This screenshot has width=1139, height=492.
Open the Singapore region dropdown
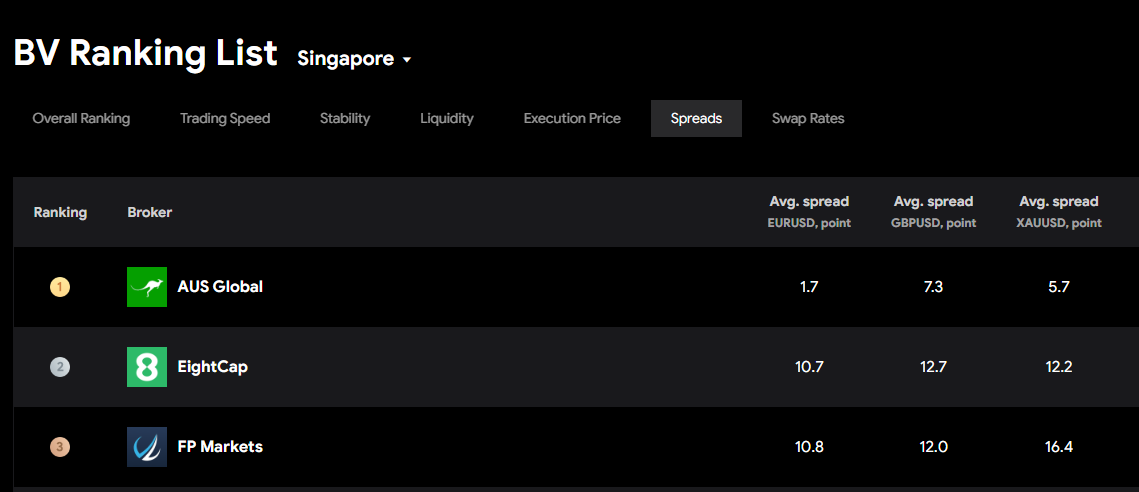pyautogui.click(x=355, y=59)
